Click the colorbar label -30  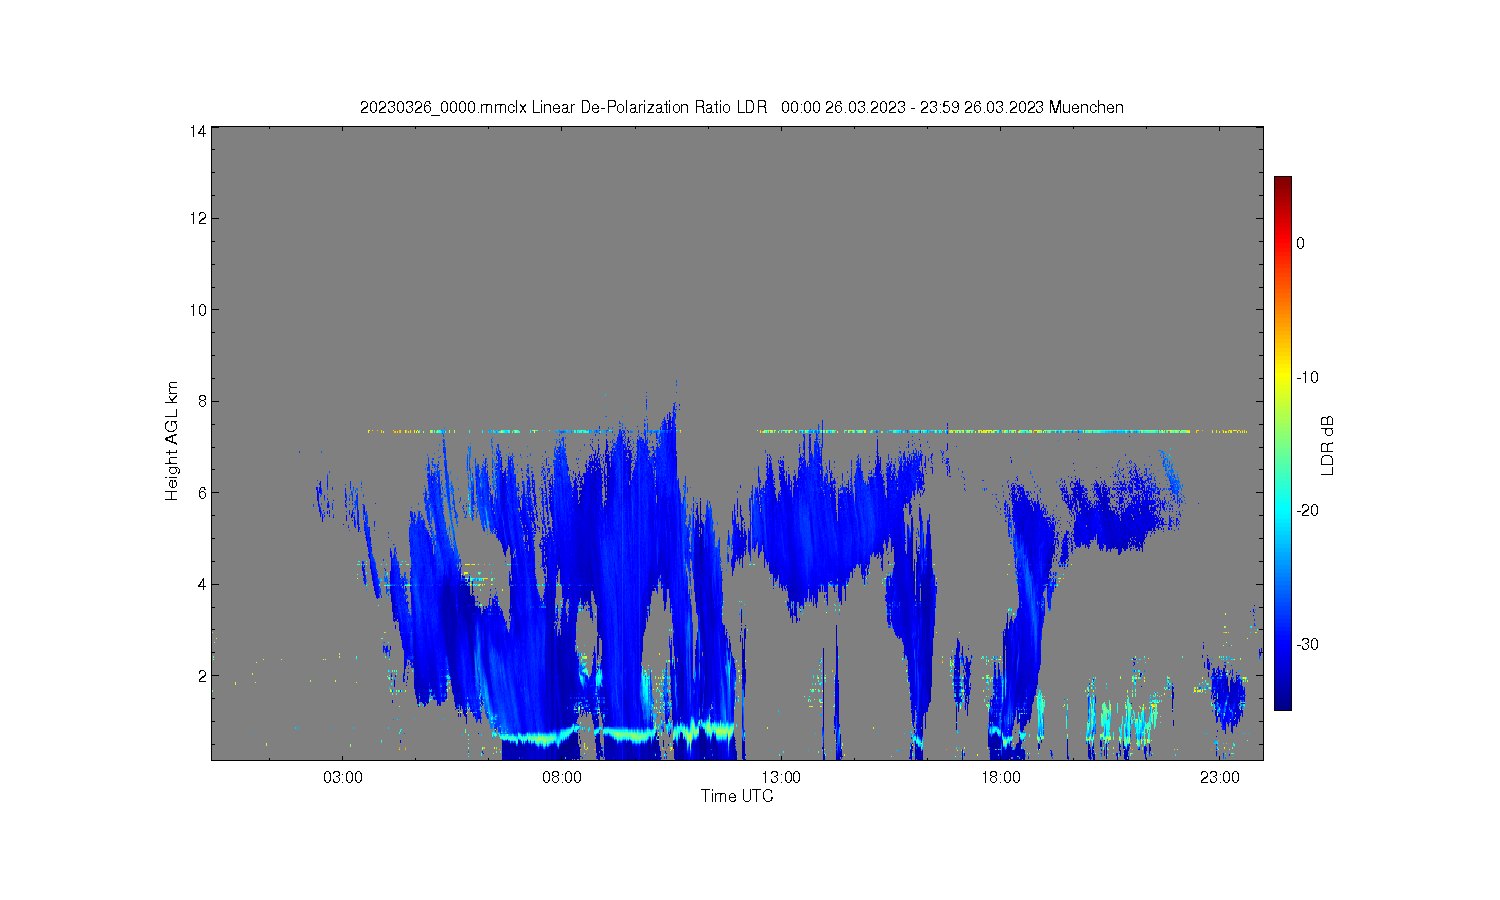tap(1307, 644)
